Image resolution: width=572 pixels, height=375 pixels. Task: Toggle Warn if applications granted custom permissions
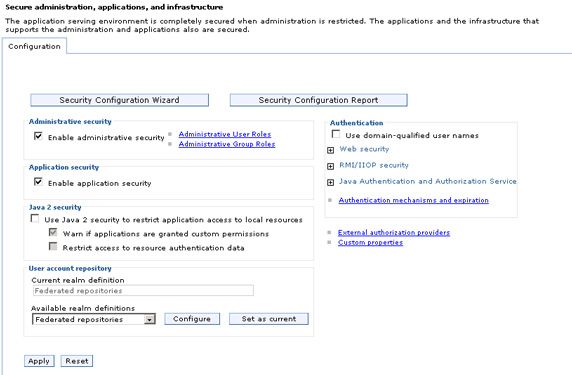pos(53,232)
